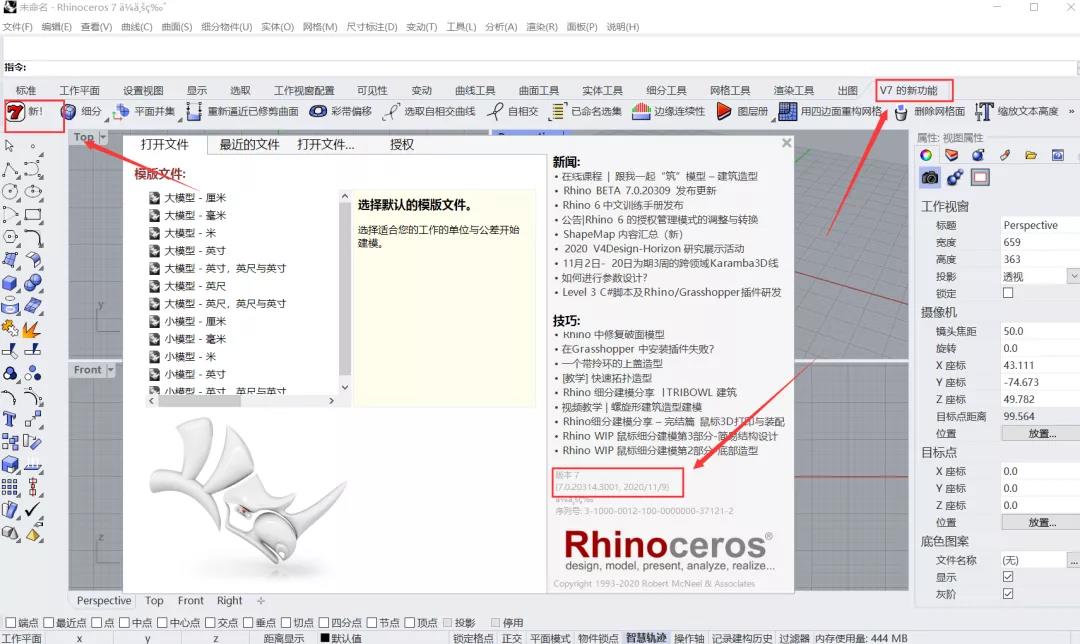Open the 曲线(C) menu
The image size is (1080, 644).
coord(136,27)
